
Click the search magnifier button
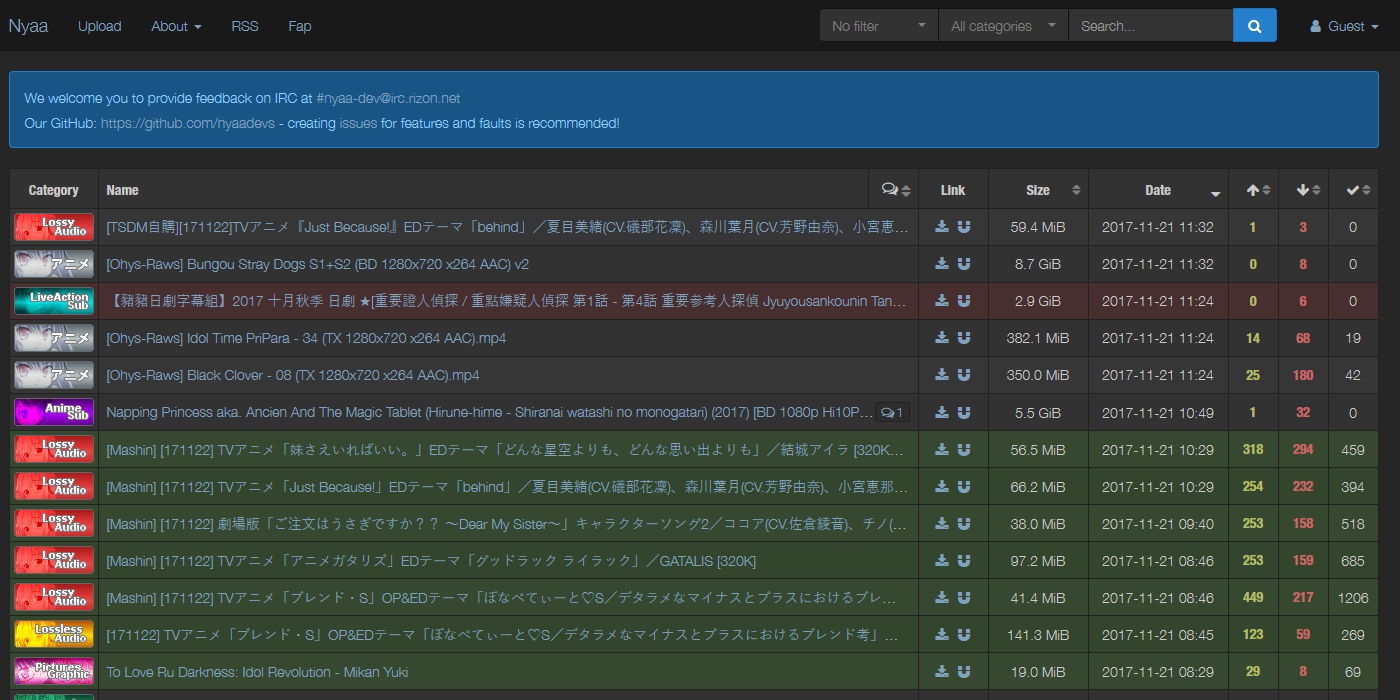[x=1254, y=25]
